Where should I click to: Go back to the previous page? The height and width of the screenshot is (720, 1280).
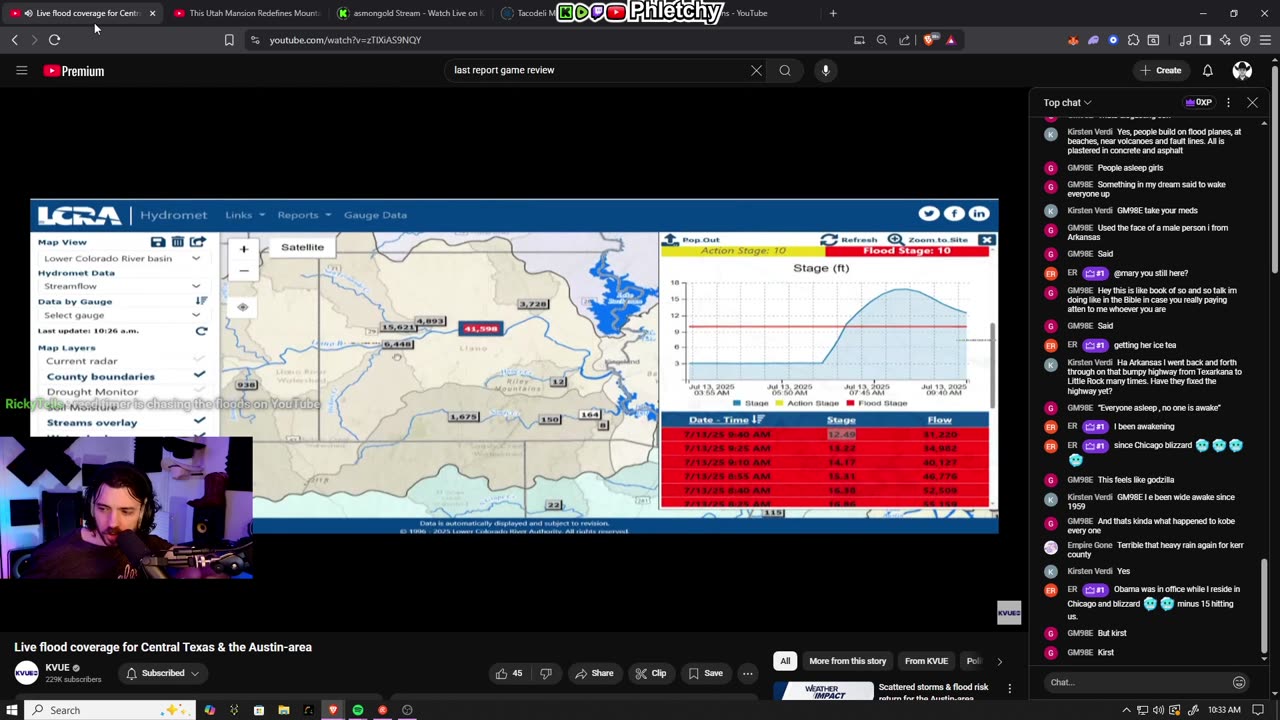(x=15, y=40)
